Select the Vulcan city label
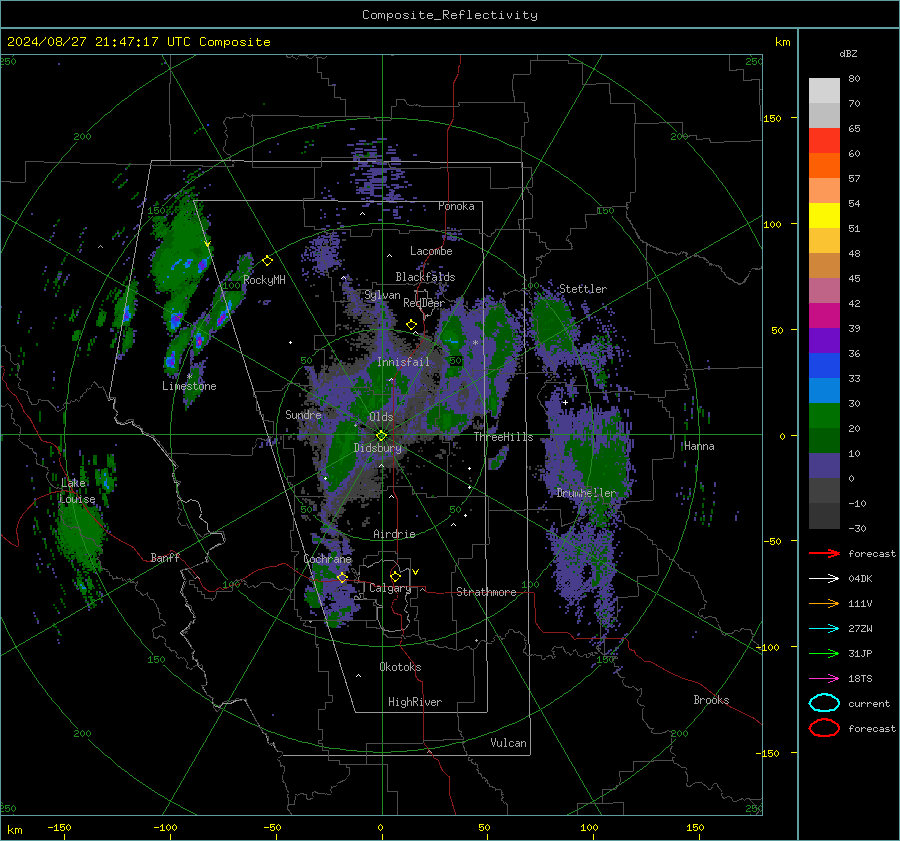The width and height of the screenshot is (900, 841). point(508,743)
